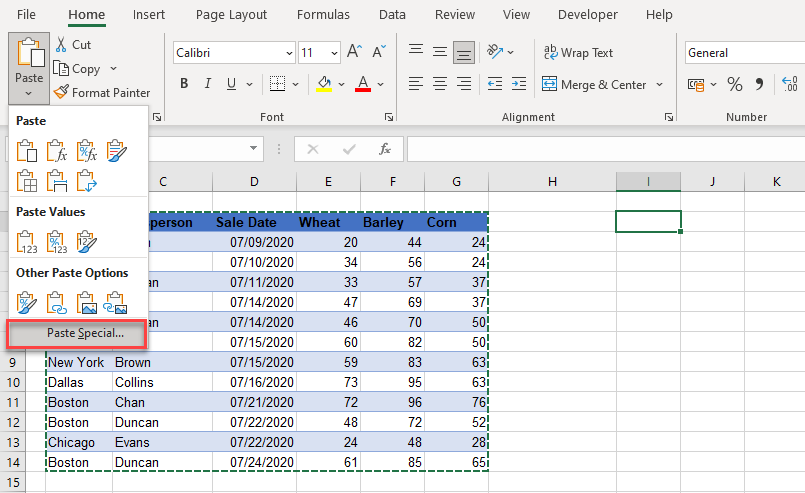
Task: Select the Paste Transpose icon
Action: click(x=86, y=181)
